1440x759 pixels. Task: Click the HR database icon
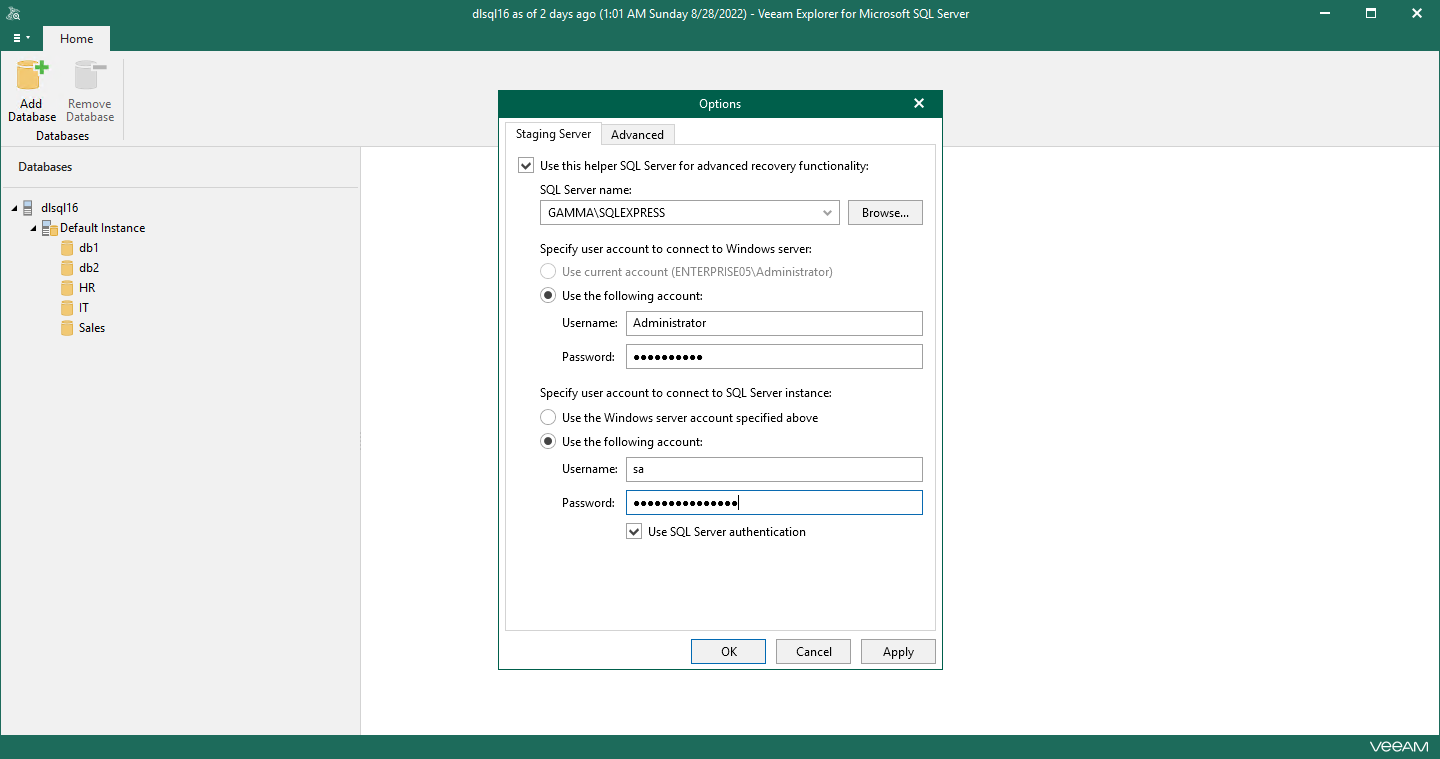[67, 288]
